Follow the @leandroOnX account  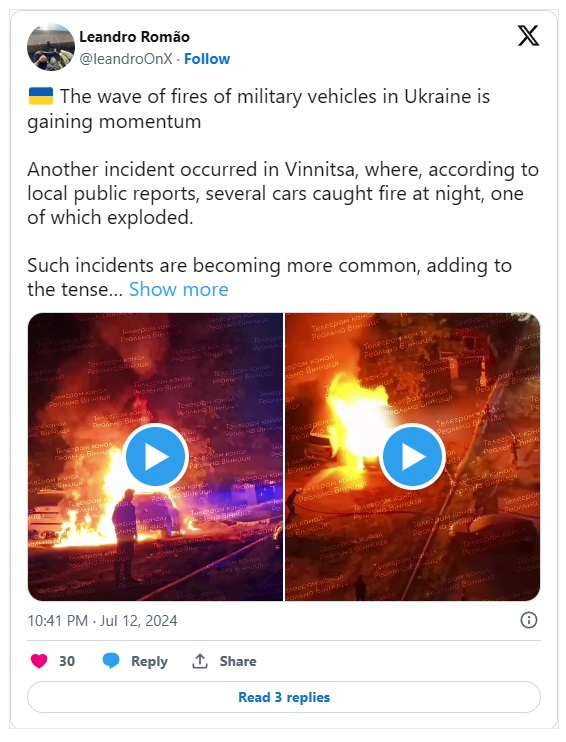[207, 59]
